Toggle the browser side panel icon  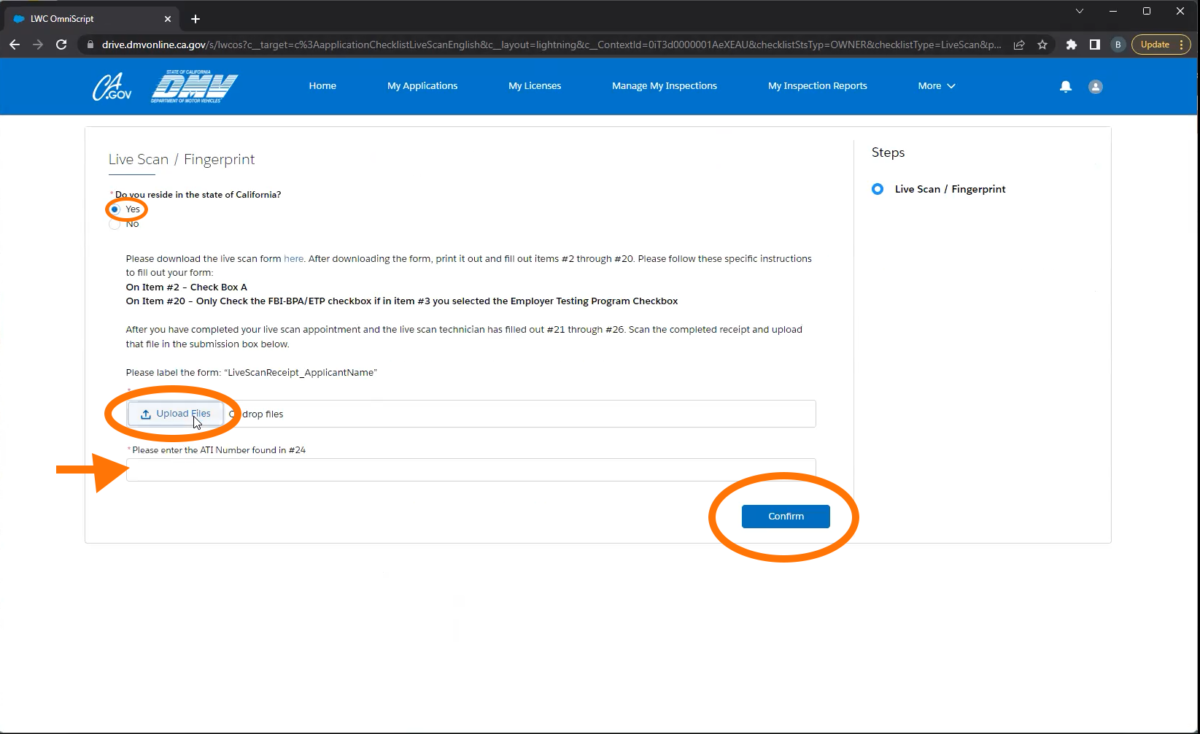tap(1095, 45)
